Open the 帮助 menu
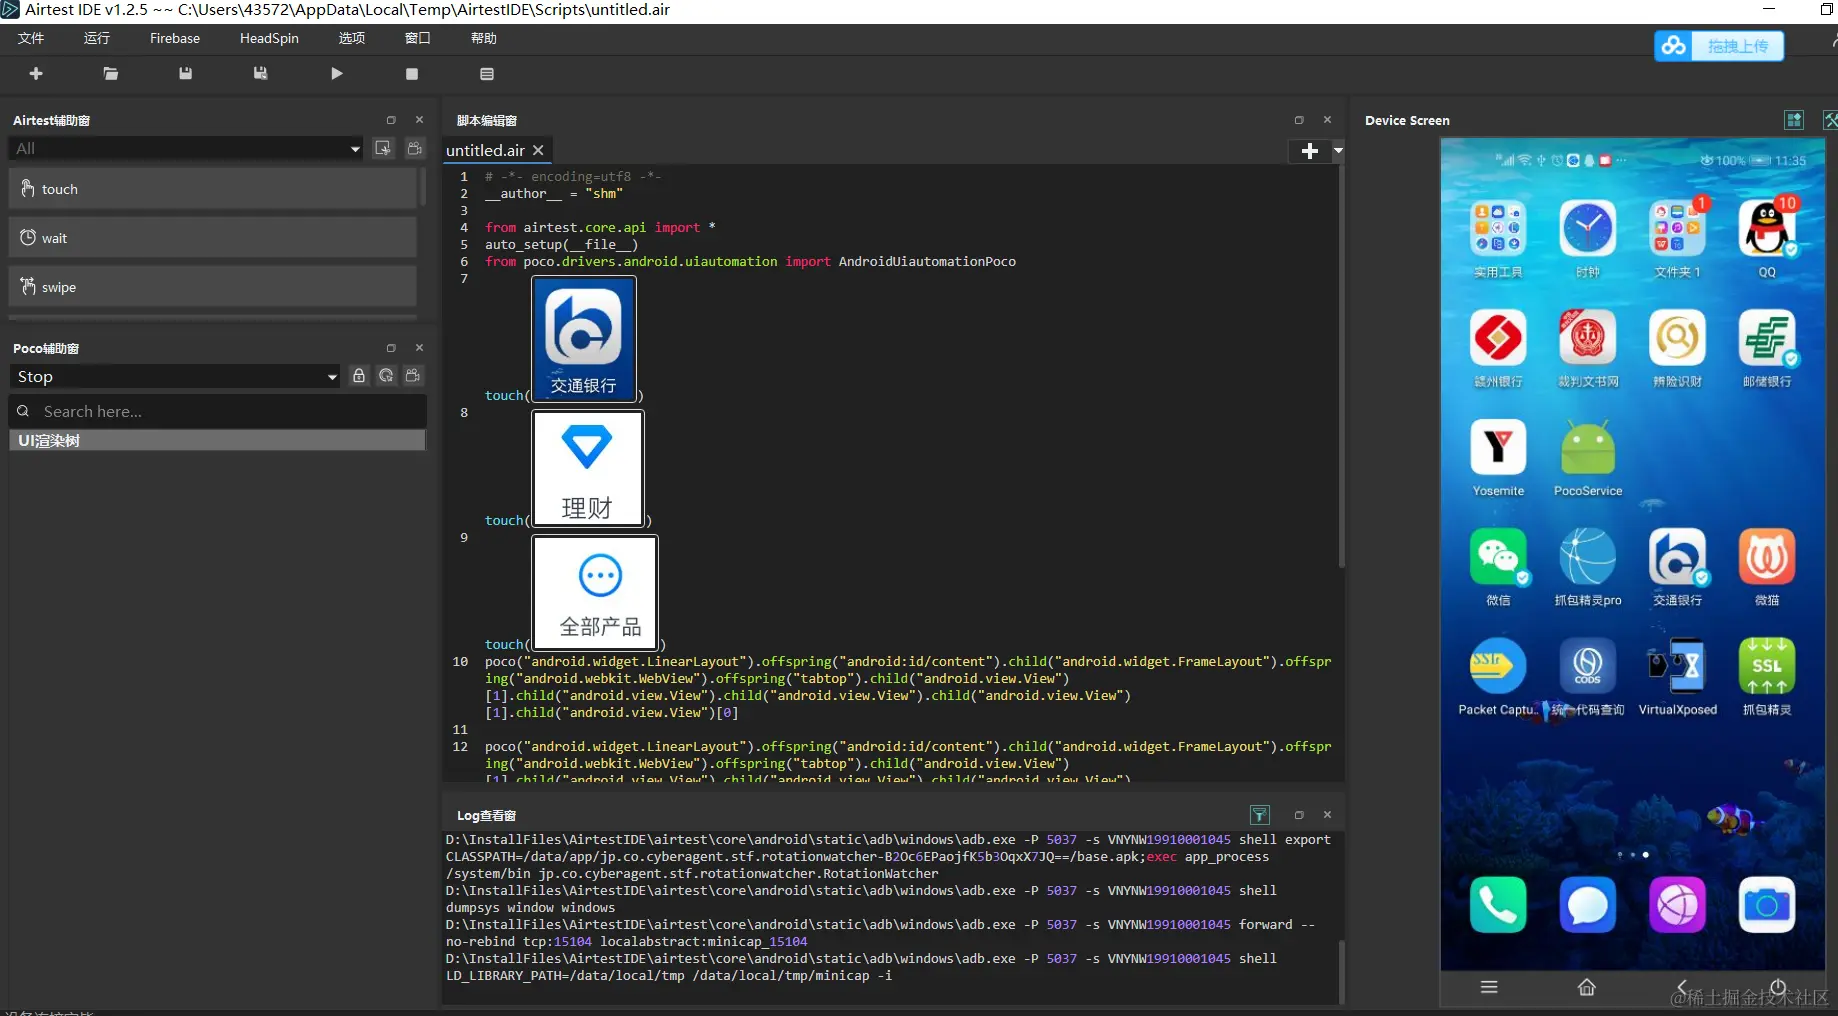Screen dimensions: 1838x1016 point(484,38)
